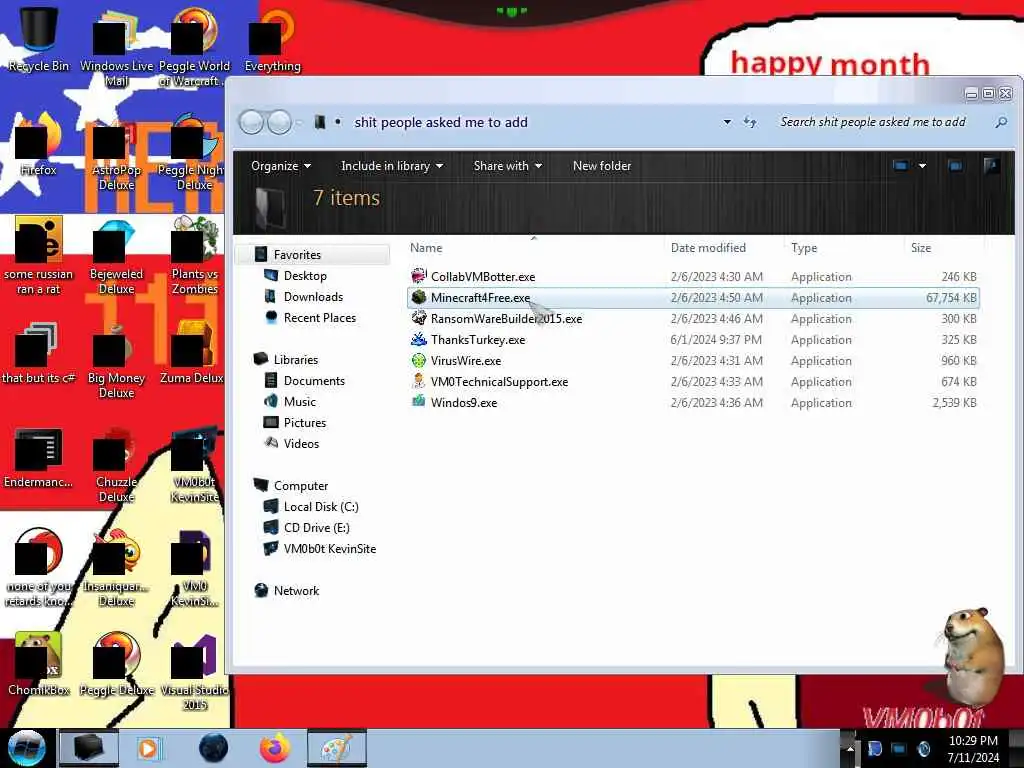
Task: Open Videos library
Action: pos(301,443)
